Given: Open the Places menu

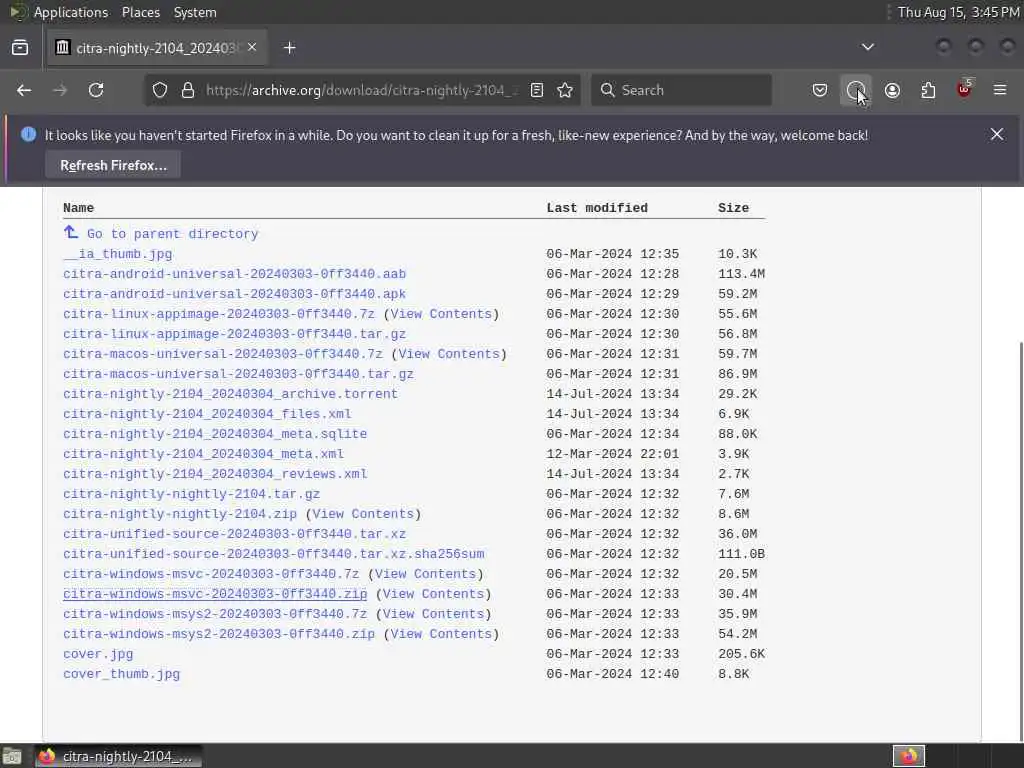Looking at the screenshot, I should (x=141, y=12).
